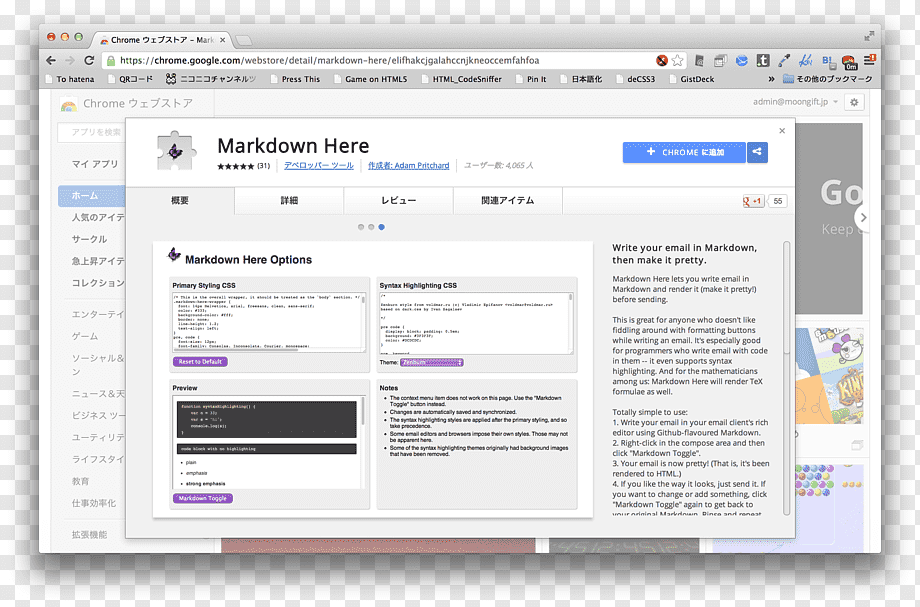Viewport: 920px width, 607px height.
Task: Open the blue bird mail extension
Action: [x=742, y=60]
